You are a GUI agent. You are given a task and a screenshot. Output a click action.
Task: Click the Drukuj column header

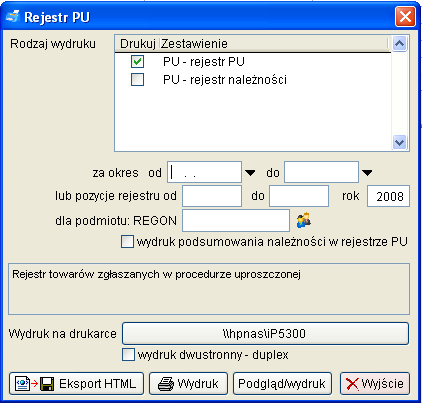coord(138,44)
